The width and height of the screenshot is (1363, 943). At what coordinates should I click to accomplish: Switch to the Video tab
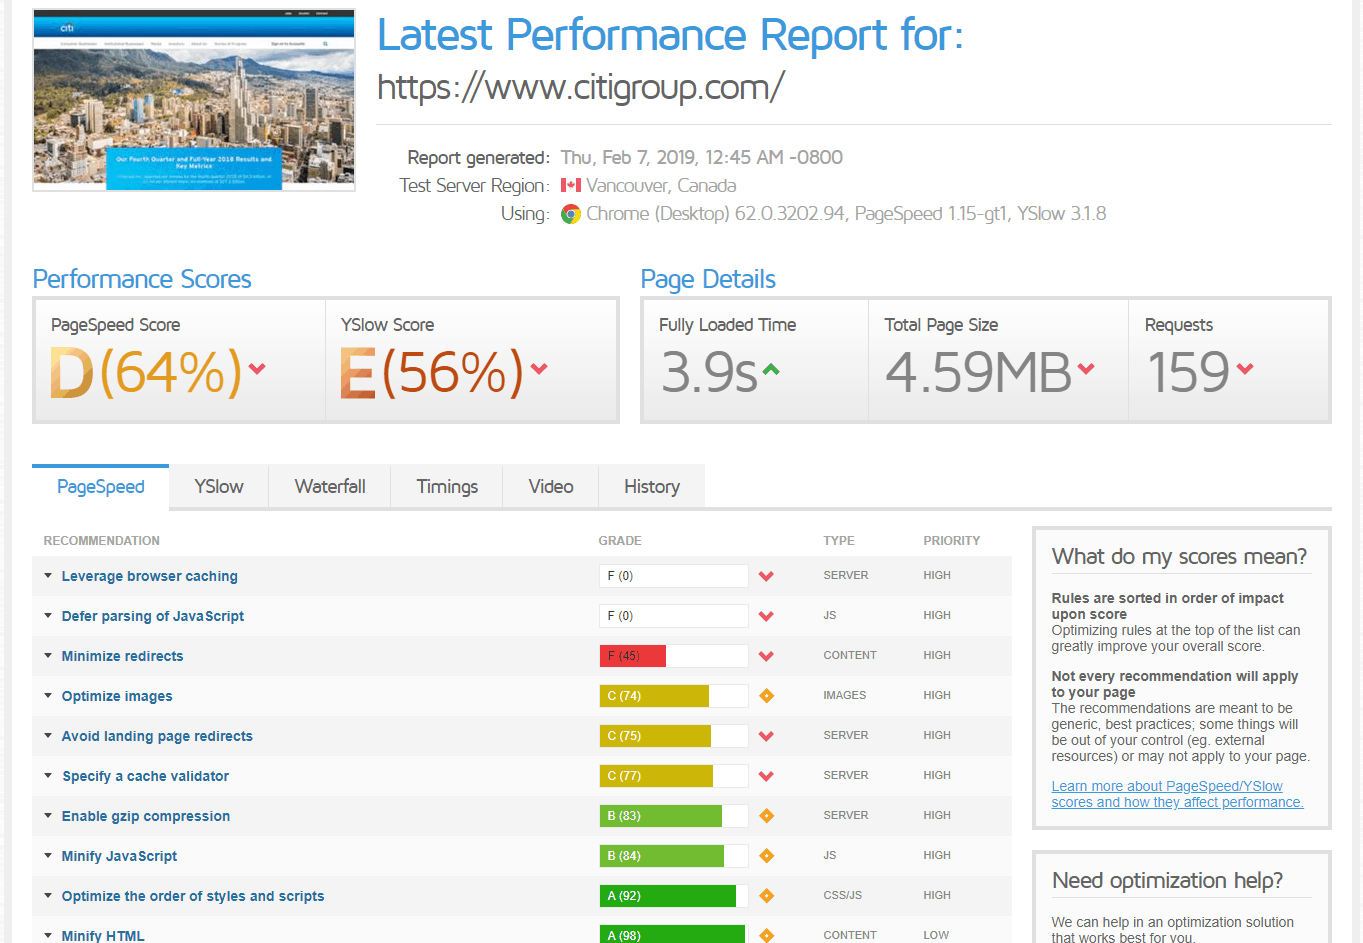pyautogui.click(x=551, y=487)
